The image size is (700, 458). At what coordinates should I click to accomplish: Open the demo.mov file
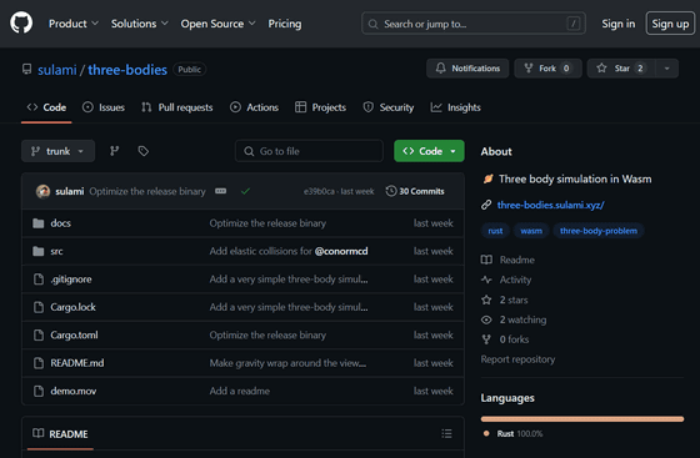[73, 391]
